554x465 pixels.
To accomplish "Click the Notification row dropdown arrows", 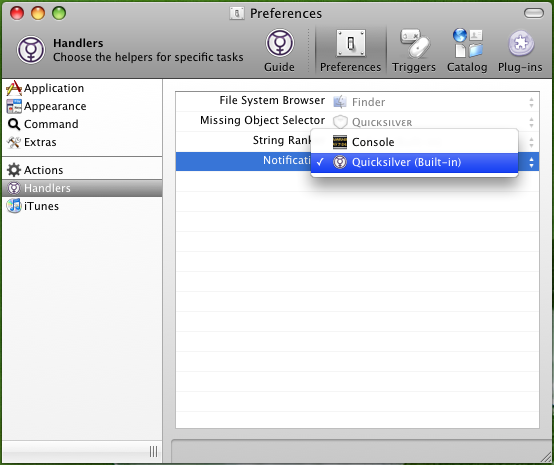I will click(x=531, y=163).
